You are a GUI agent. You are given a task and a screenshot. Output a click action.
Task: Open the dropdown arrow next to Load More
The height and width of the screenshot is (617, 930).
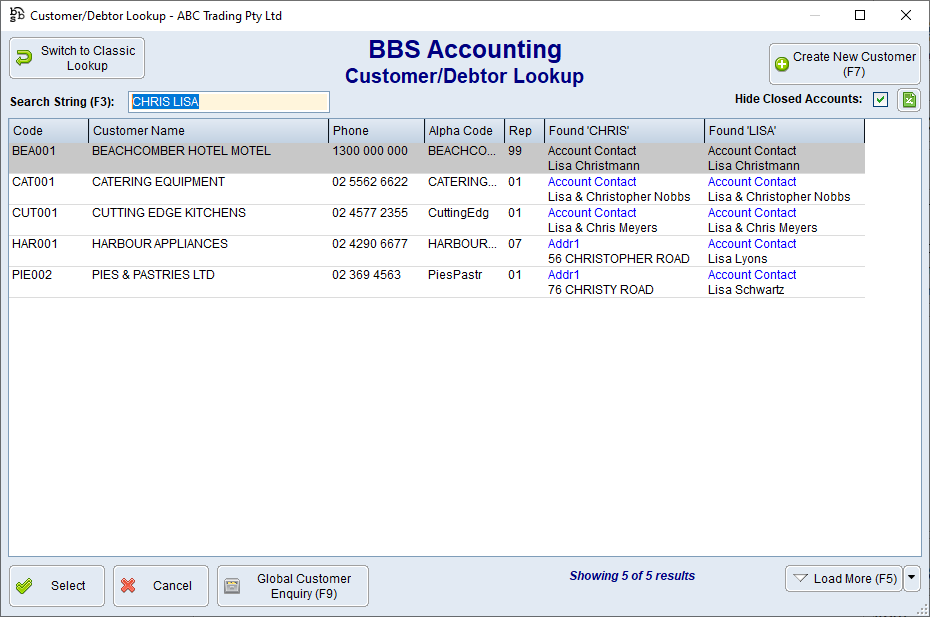point(911,578)
